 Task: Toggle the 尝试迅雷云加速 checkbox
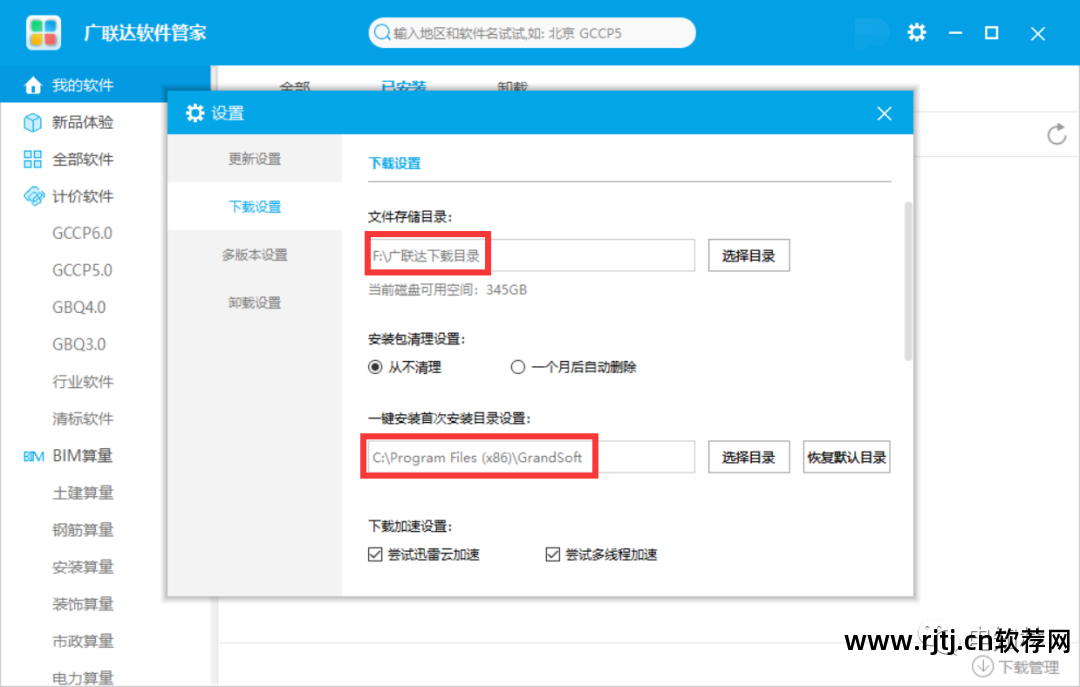[375, 554]
